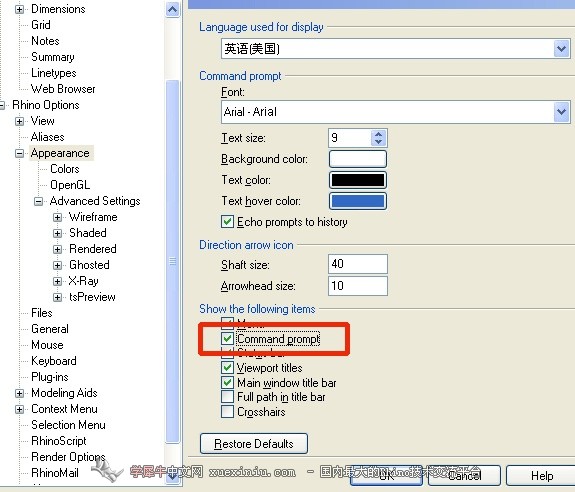Click the tree scrollbar up arrow
The image size is (575, 492).
pyautogui.click(x=173, y=9)
